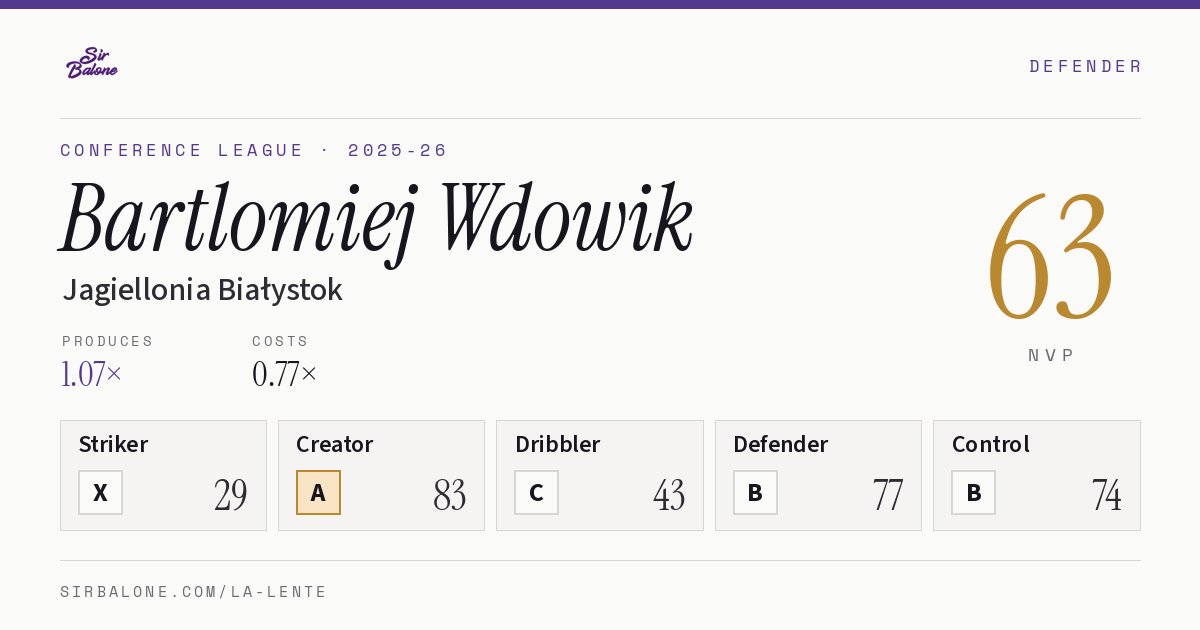Select the C grade badge under Dribbler
Viewport: 1200px width, 630px height.
(x=536, y=493)
